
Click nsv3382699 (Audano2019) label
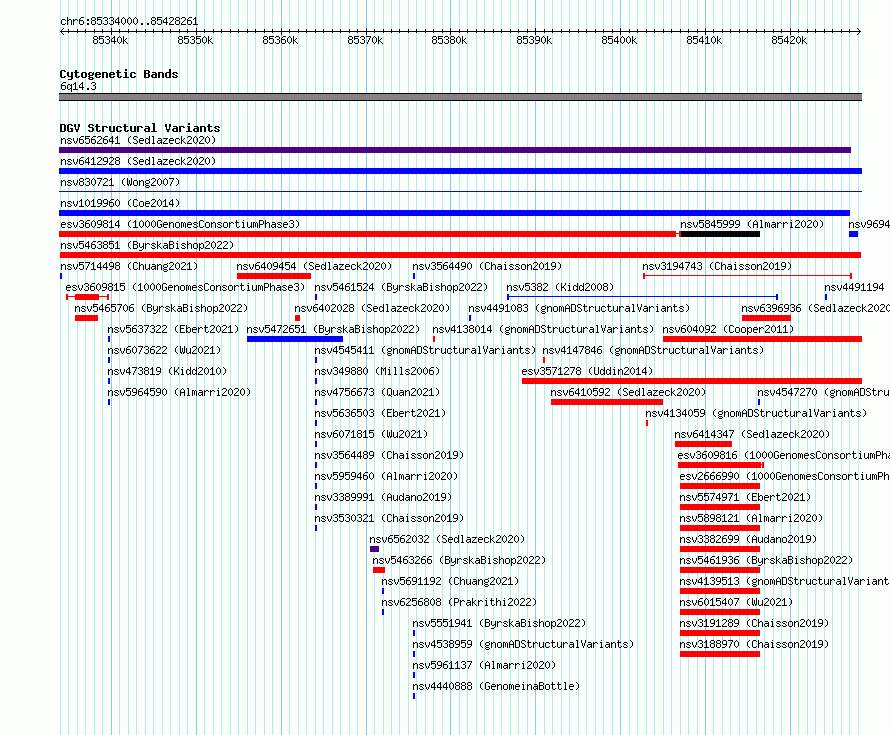pos(748,539)
